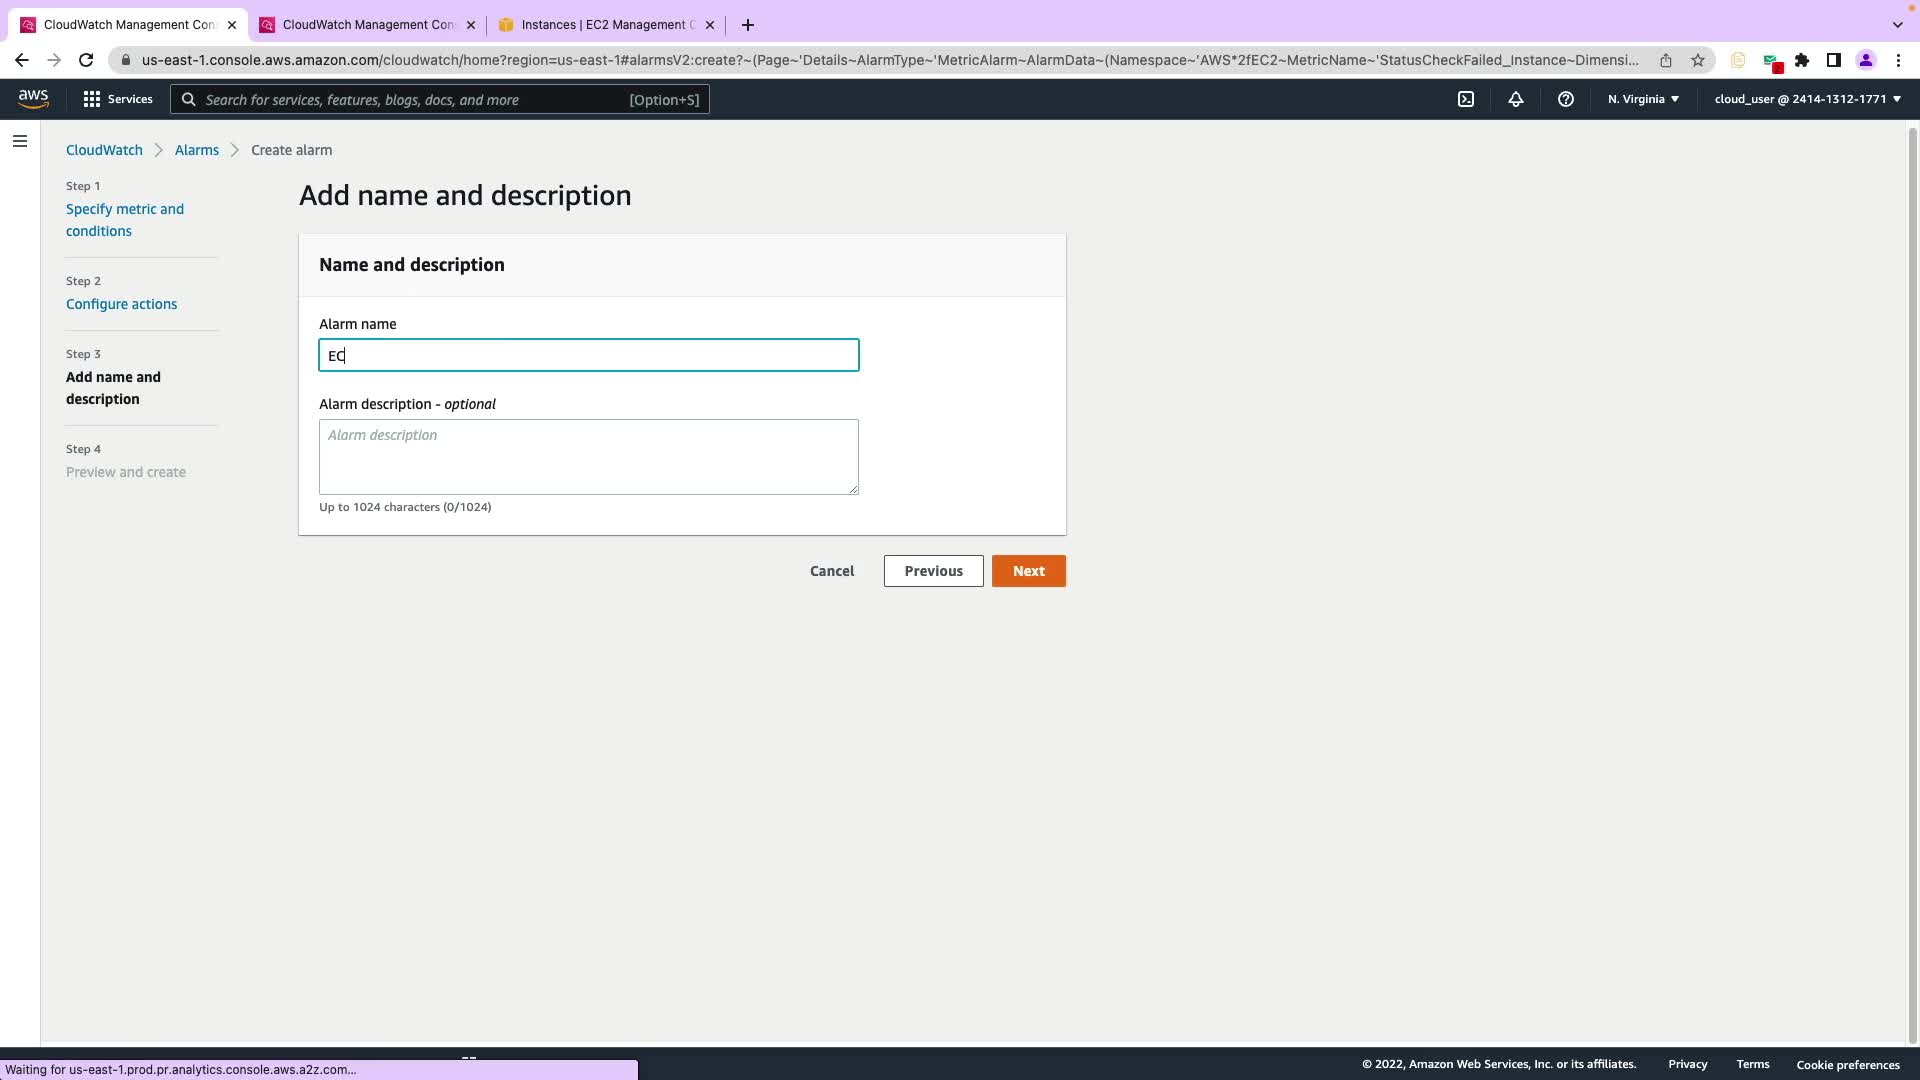This screenshot has width=1920, height=1080.
Task: Switch to Instances EC2 Management tab
Action: (600, 25)
